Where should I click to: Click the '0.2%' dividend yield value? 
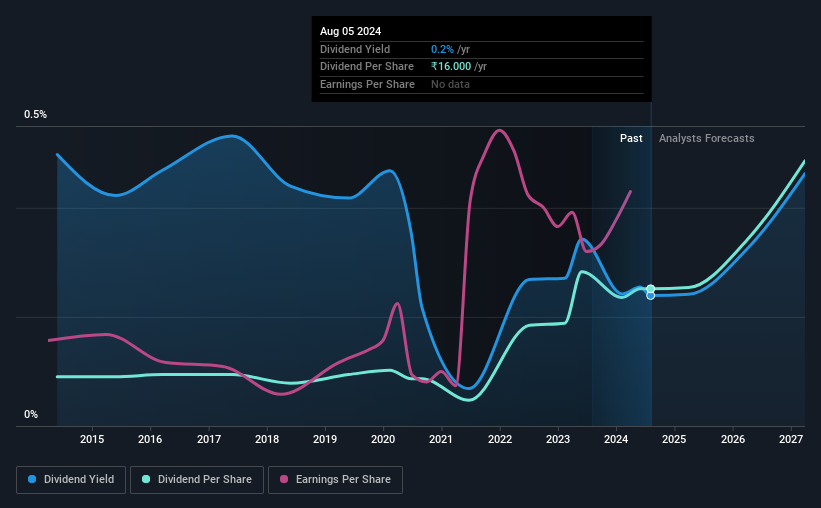click(442, 49)
